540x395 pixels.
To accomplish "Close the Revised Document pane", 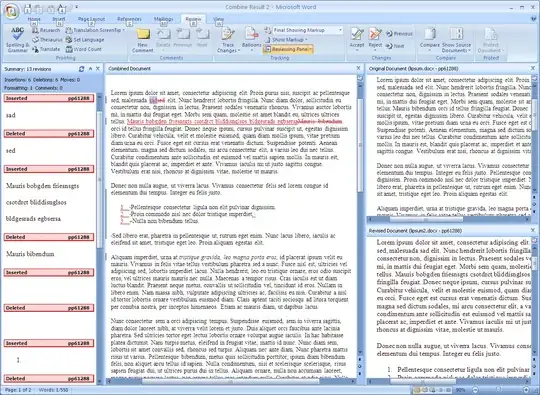I will [x=533, y=230].
